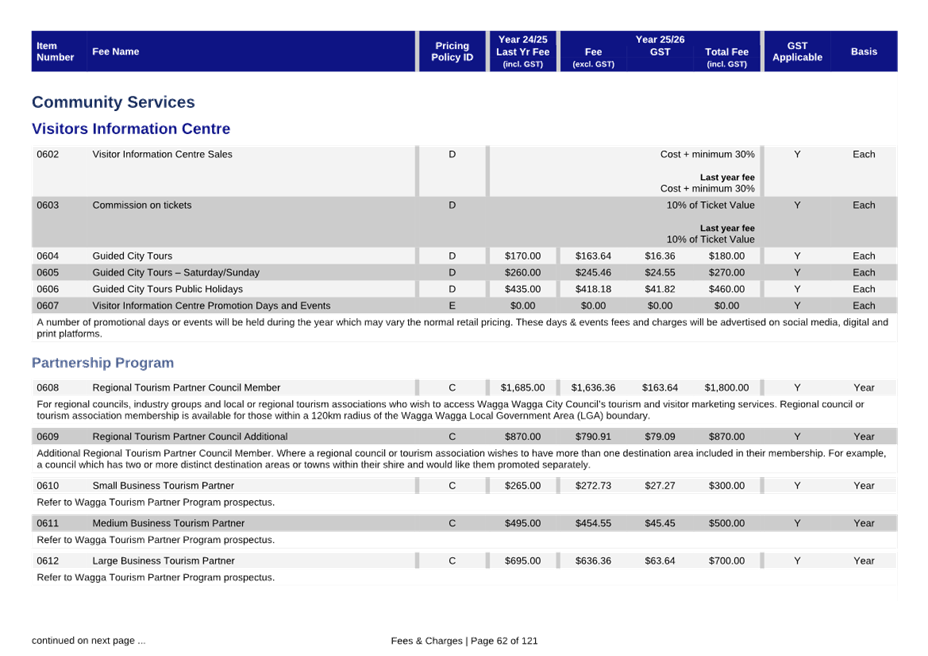Screen dimensions: 928x656
Task: Click the $790.91 fee value
Action: (593, 436)
